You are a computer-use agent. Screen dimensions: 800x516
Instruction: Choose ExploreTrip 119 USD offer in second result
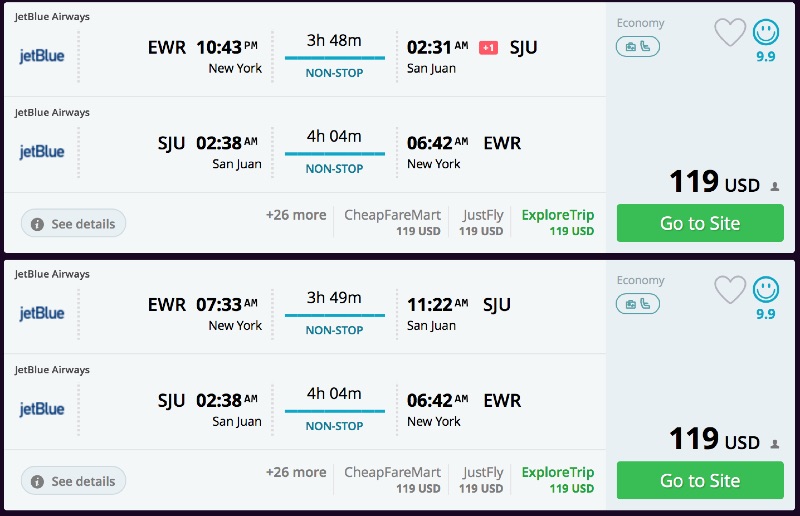[x=557, y=479]
